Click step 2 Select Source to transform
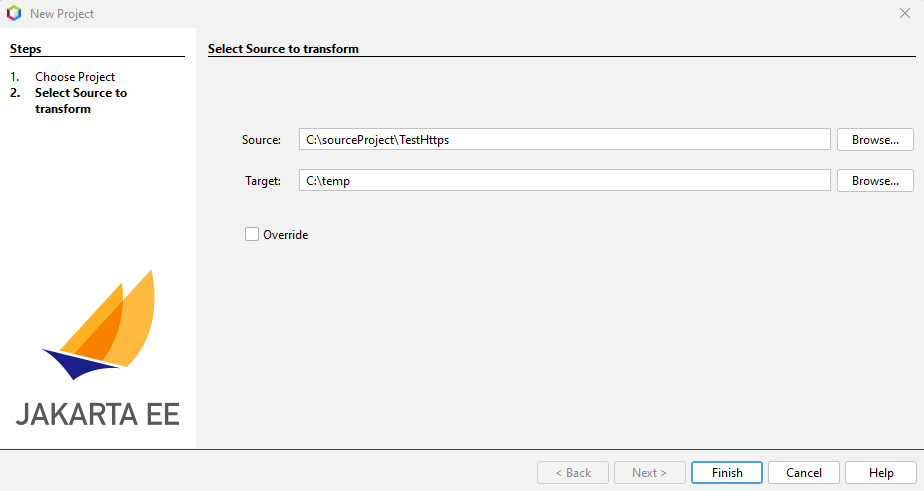 pyautogui.click(x=81, y=101)
